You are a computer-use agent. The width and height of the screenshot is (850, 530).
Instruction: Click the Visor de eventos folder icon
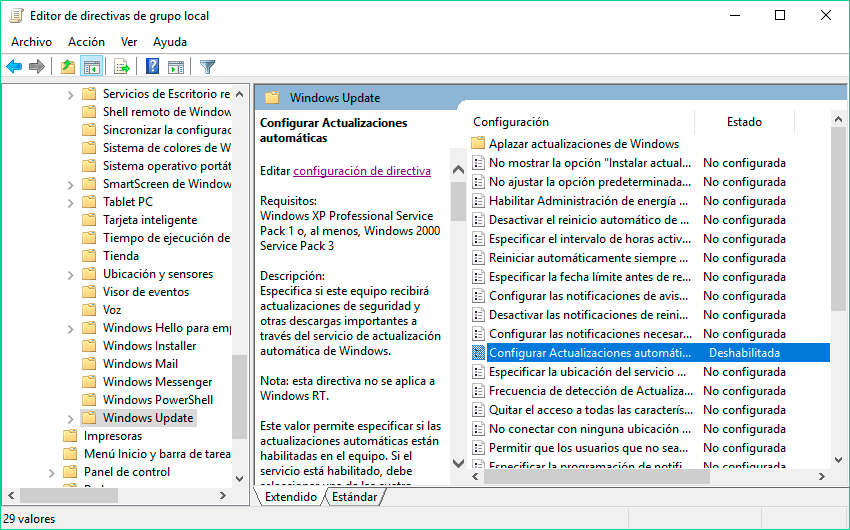click(x=89, y=292)
